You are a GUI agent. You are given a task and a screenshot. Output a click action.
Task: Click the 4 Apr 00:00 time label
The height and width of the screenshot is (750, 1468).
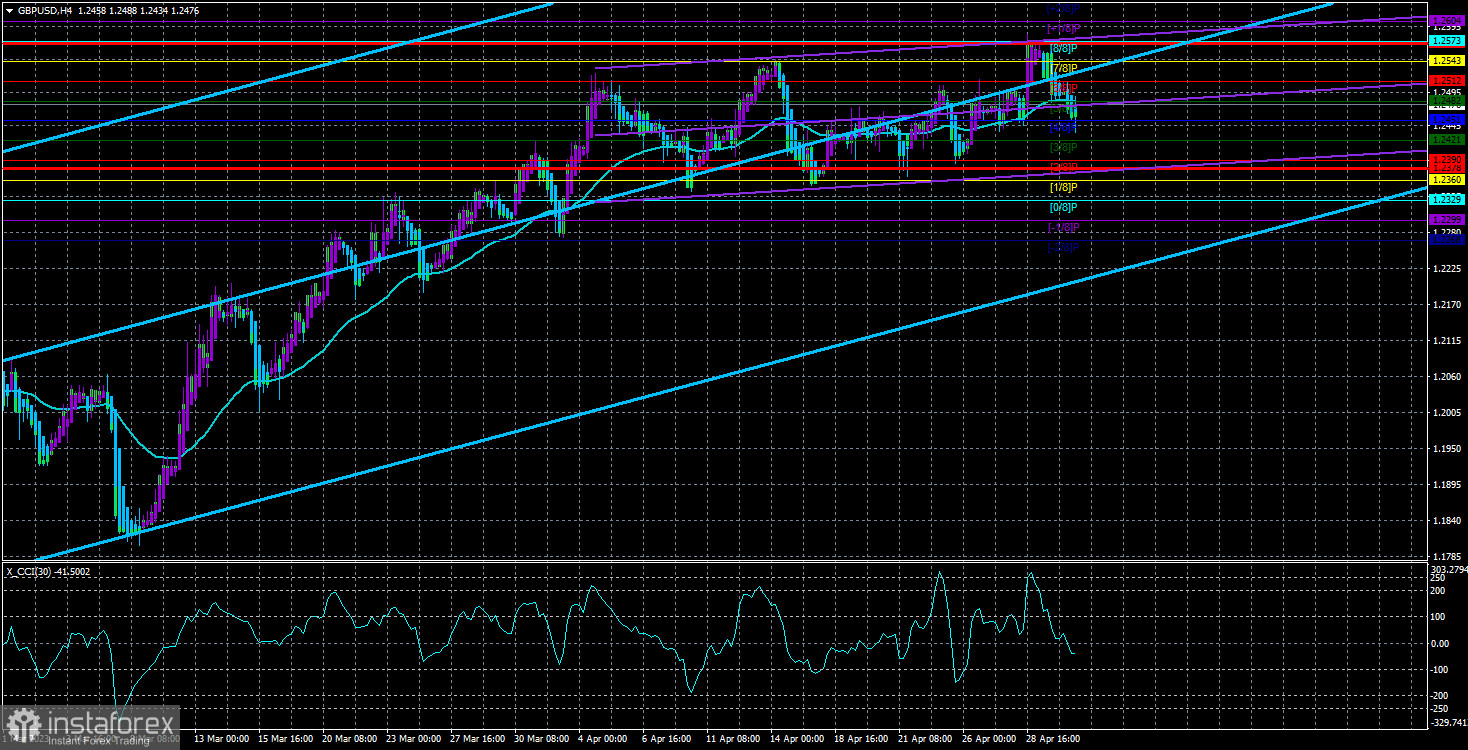point(604,739)
